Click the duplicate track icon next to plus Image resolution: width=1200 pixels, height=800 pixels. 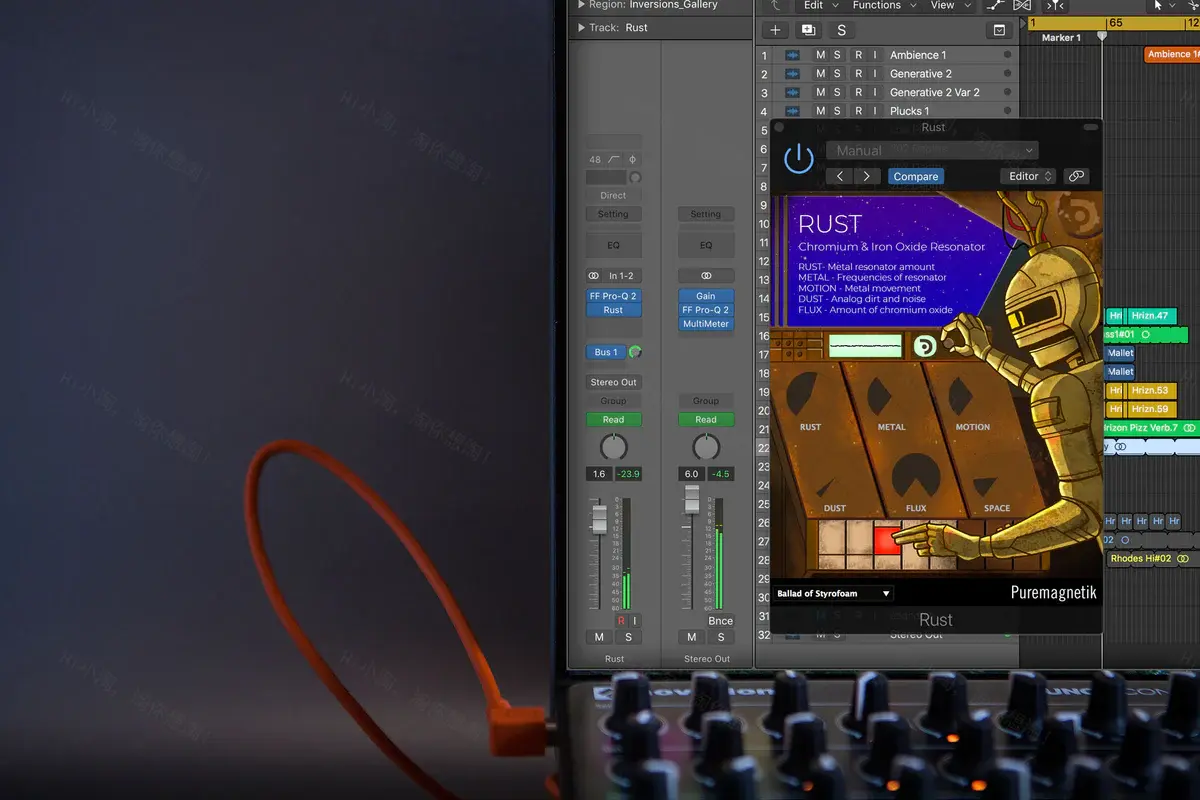click(x=808, y=30)
